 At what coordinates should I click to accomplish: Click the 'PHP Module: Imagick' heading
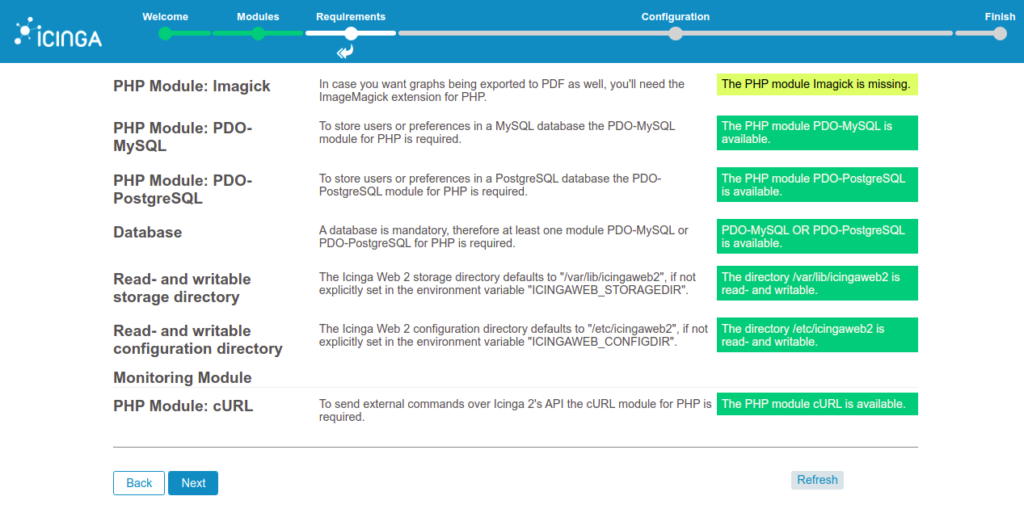(192, 86)
